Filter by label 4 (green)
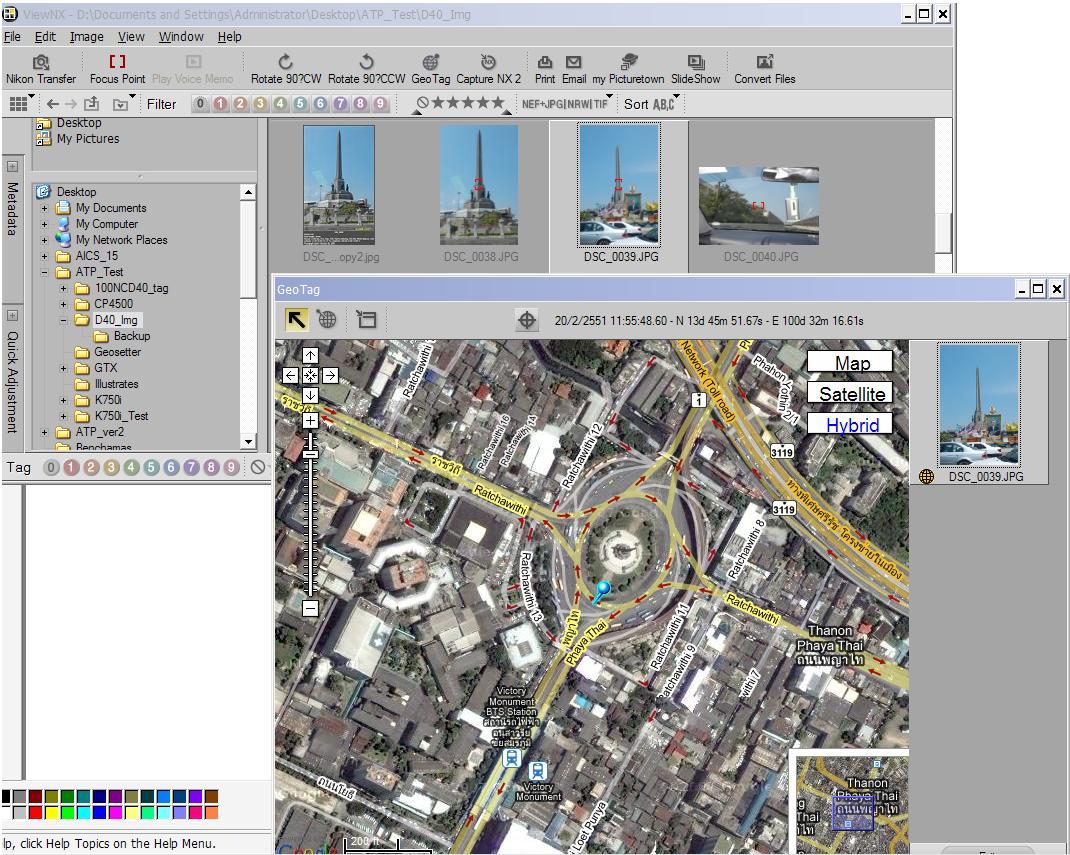The width and height of the screenshot is (1070, 855). [280, 104]
